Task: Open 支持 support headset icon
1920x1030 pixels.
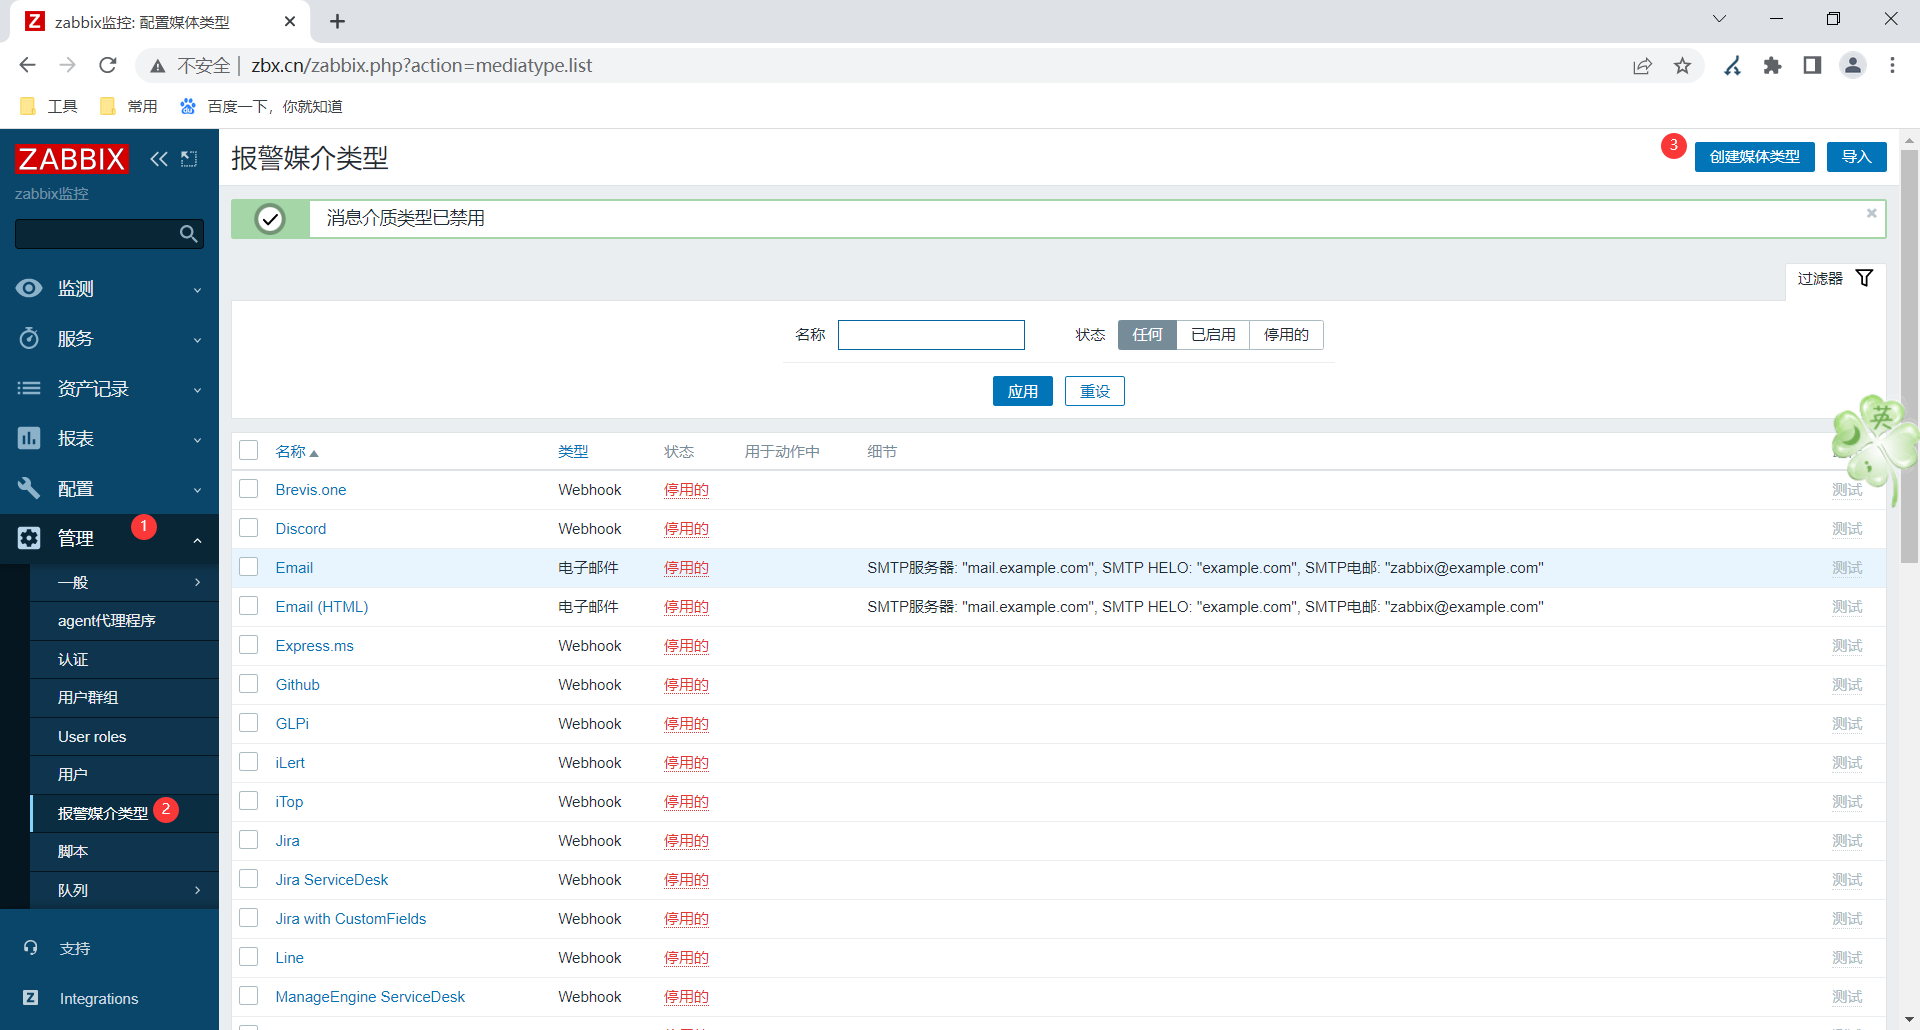Action: click(31, 948)
